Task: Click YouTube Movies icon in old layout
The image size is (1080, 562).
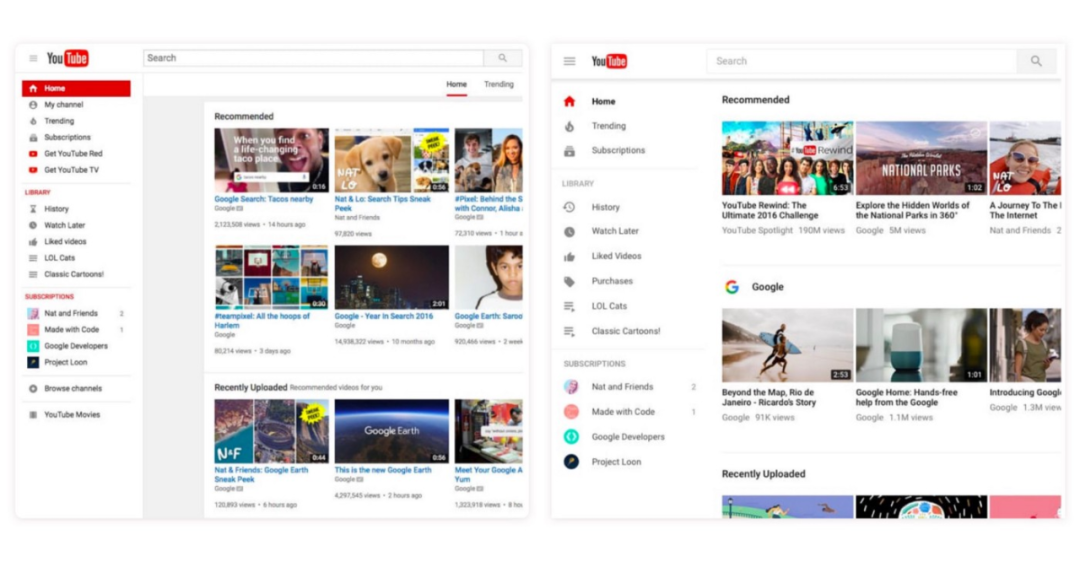Action: (33, 415)
